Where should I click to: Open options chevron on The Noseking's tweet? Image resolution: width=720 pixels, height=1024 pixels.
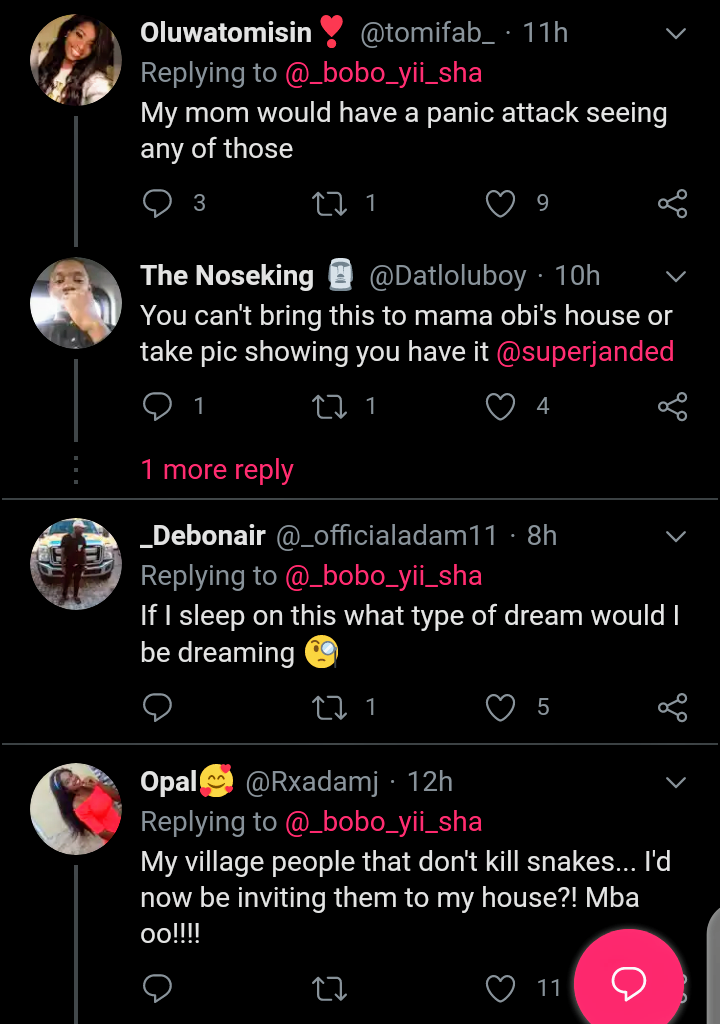pyautogui.click(x=676, y=276)
